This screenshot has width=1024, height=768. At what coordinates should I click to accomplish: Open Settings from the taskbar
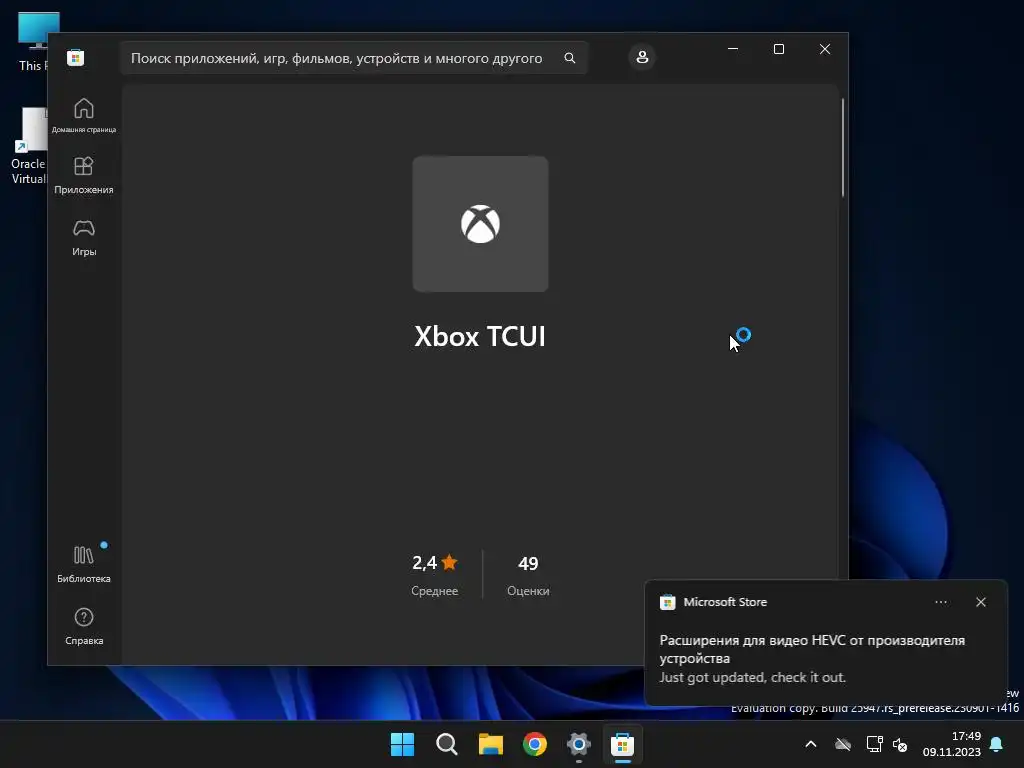[579, 744]
